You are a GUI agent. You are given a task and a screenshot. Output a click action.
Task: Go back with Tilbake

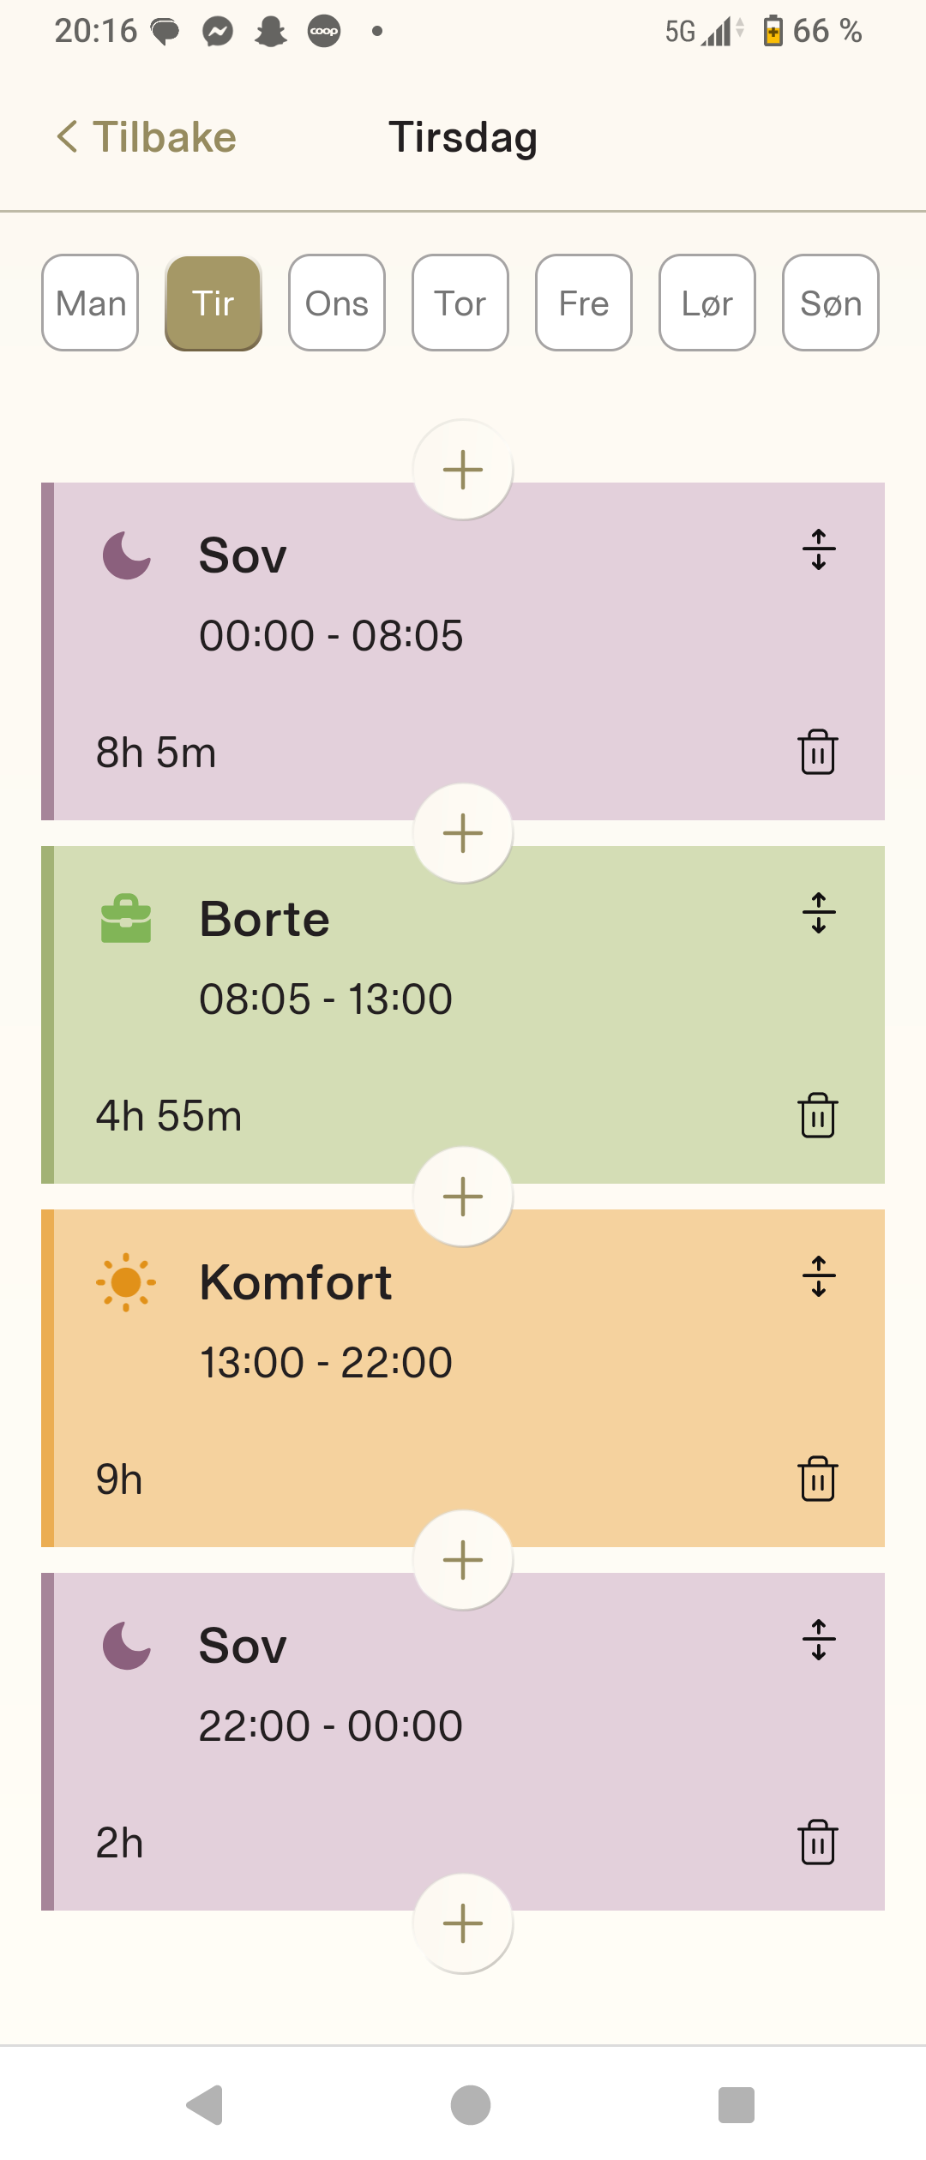[x=147, y=137]
